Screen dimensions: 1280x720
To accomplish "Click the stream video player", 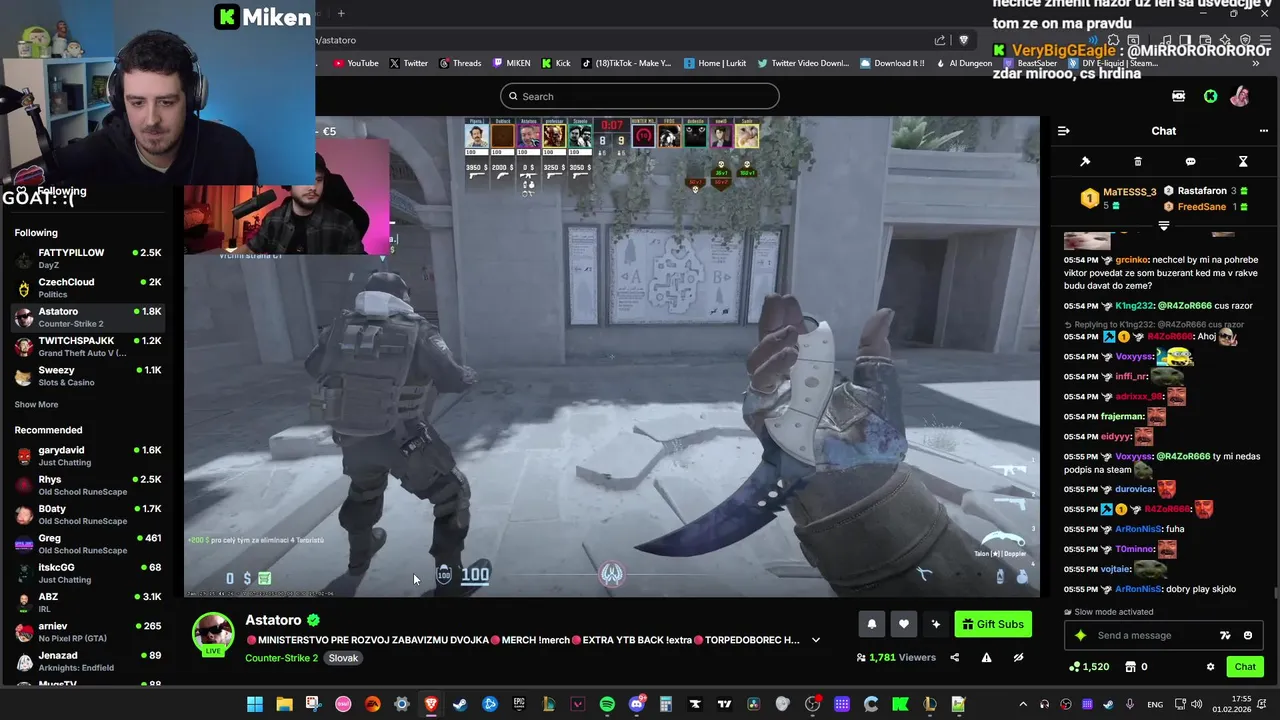I will click(612, 357).
